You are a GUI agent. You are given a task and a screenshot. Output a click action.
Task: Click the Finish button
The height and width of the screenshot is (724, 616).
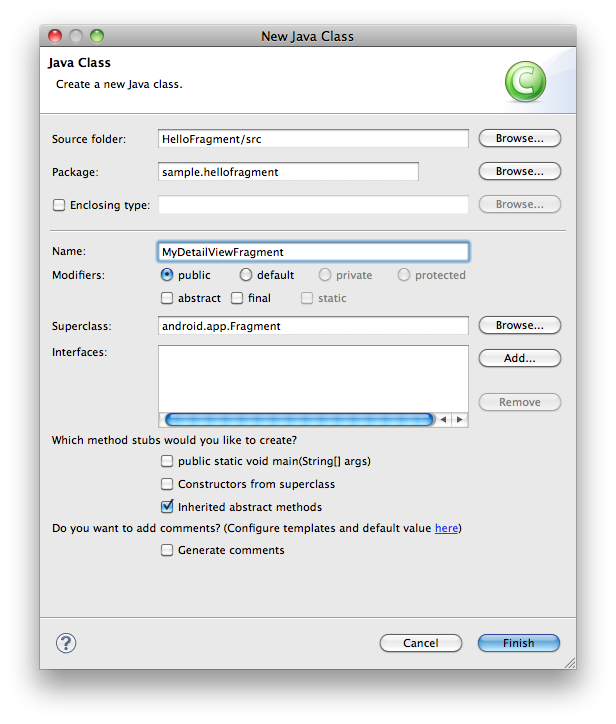pos(519,643)
